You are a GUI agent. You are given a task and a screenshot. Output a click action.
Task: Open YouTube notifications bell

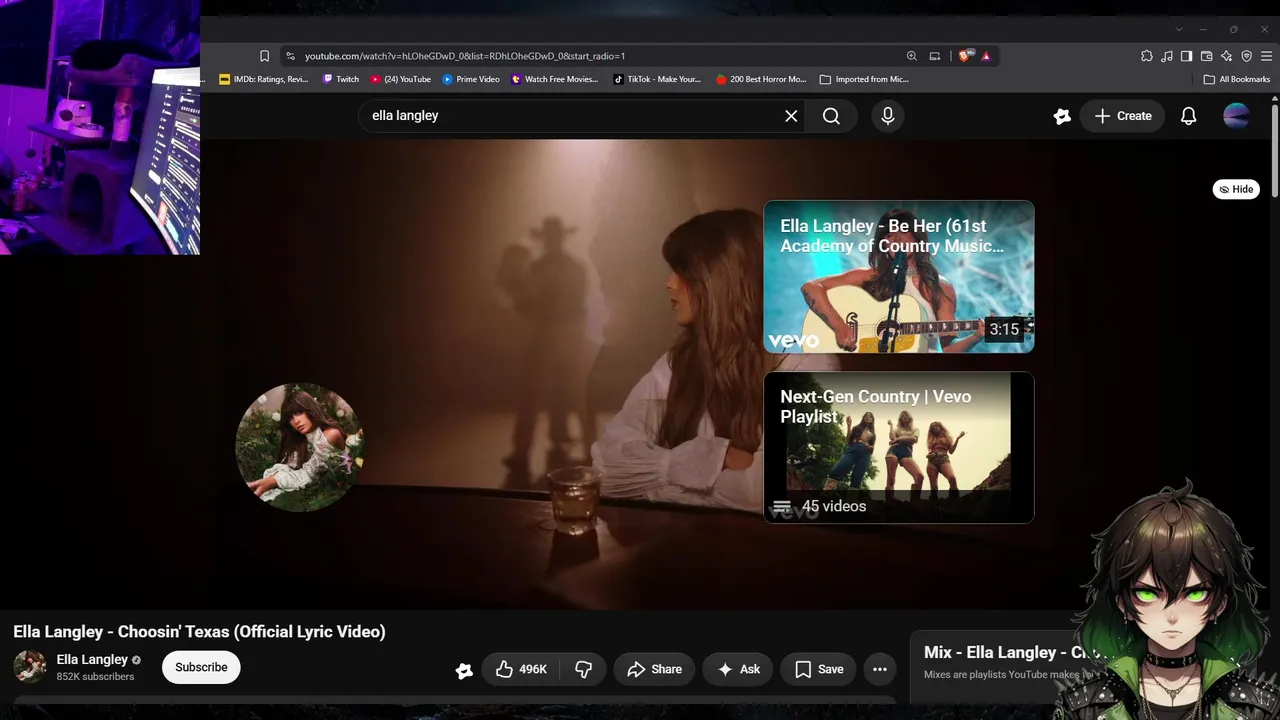tap(1188, 116)
